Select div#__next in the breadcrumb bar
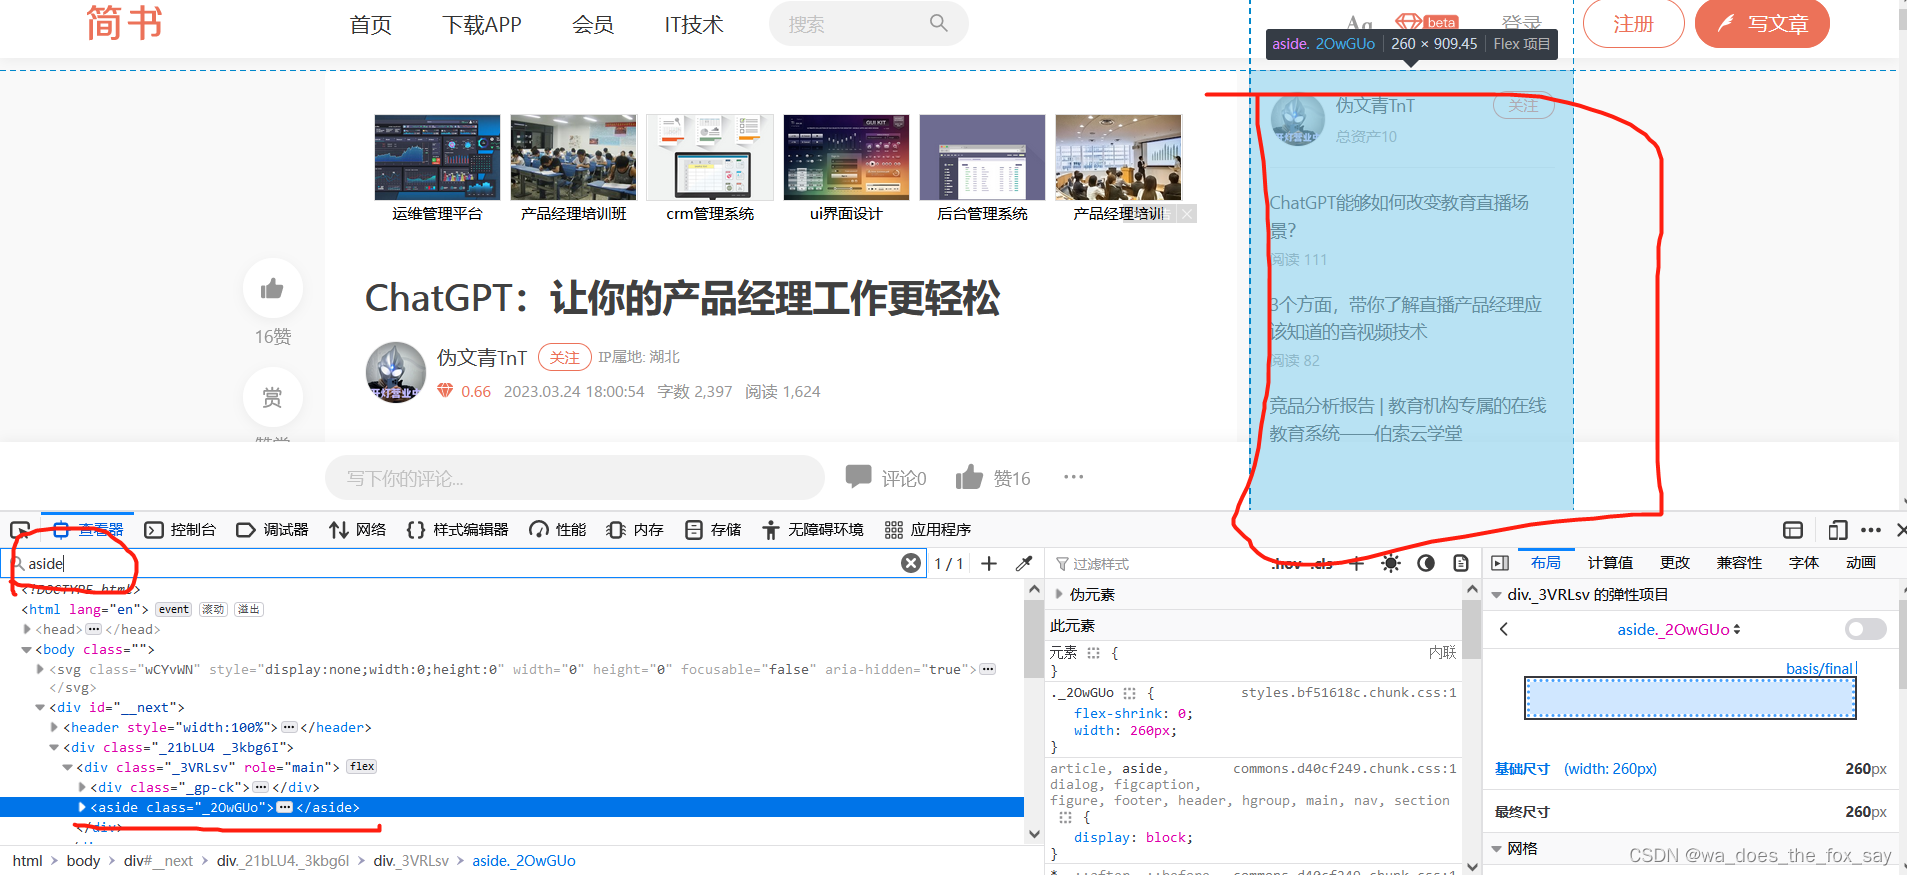The height and width of the screenshot is (875, 1907). coord(158,860)
